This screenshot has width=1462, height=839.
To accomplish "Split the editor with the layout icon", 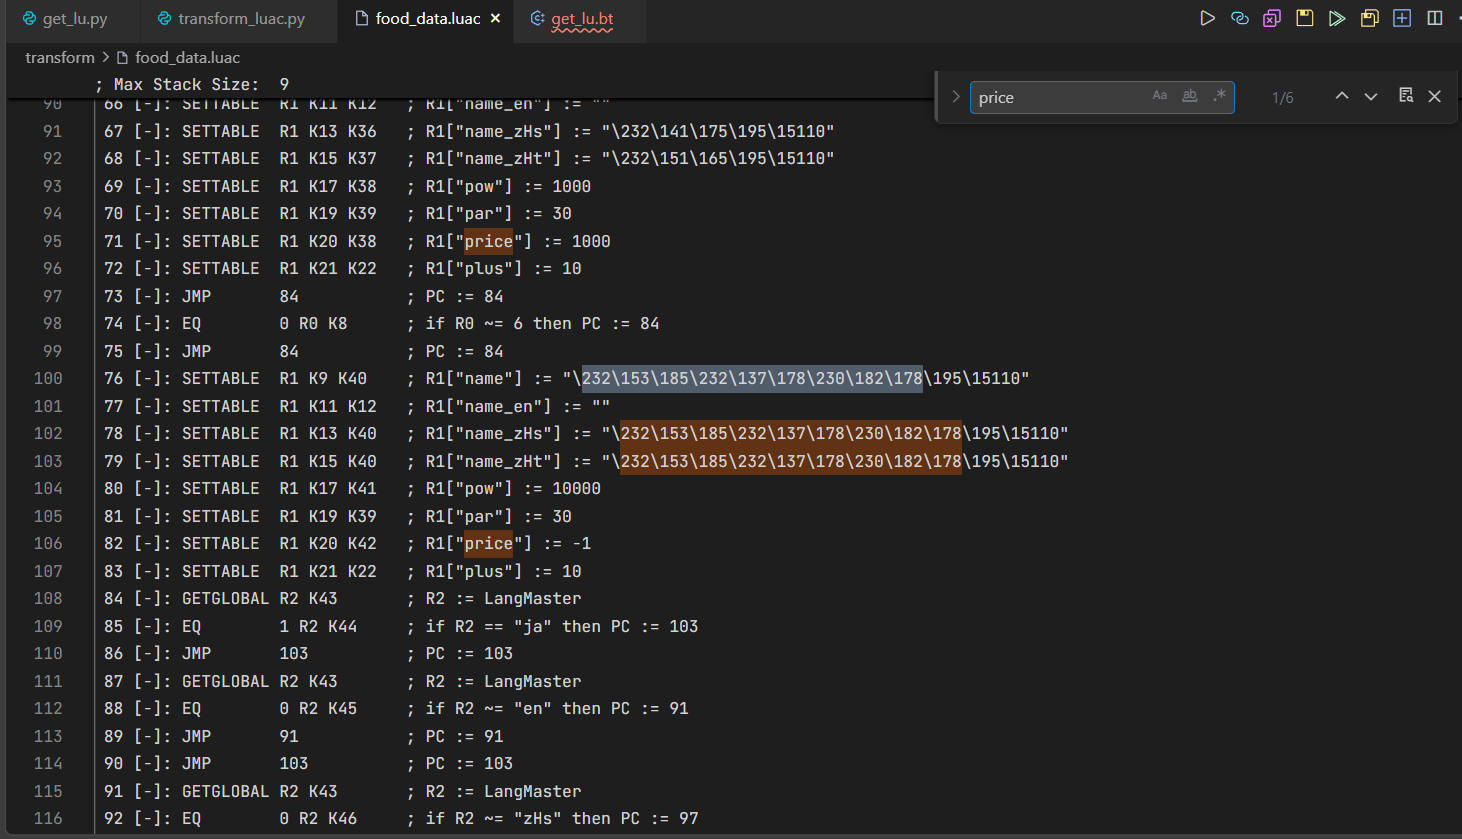I will coord(1435,18).
